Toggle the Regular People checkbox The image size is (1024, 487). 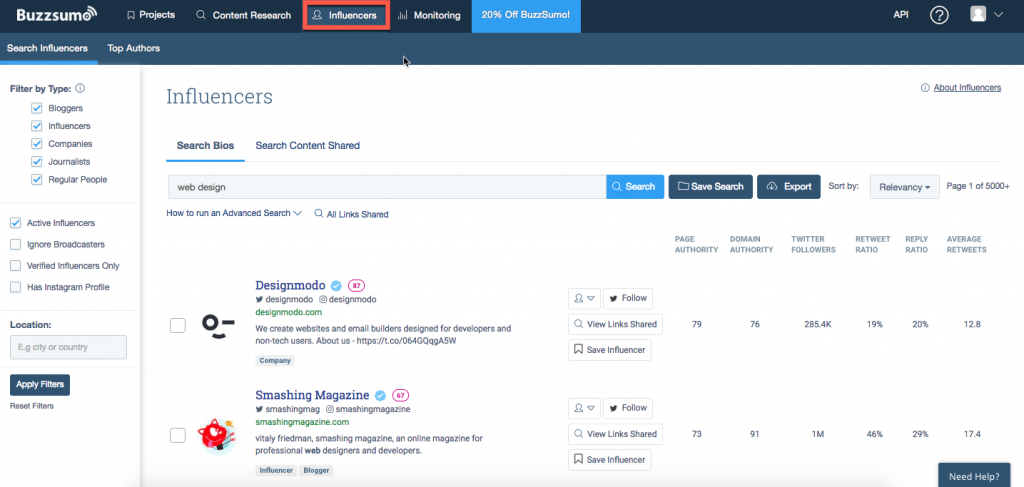pyautogui.click(x=37, y=179)
